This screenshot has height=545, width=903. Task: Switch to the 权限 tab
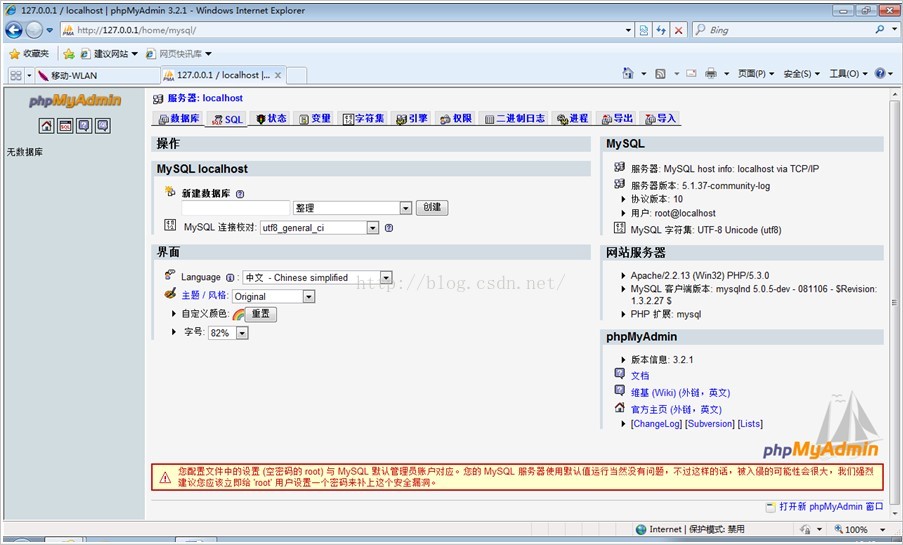point(456,119)
